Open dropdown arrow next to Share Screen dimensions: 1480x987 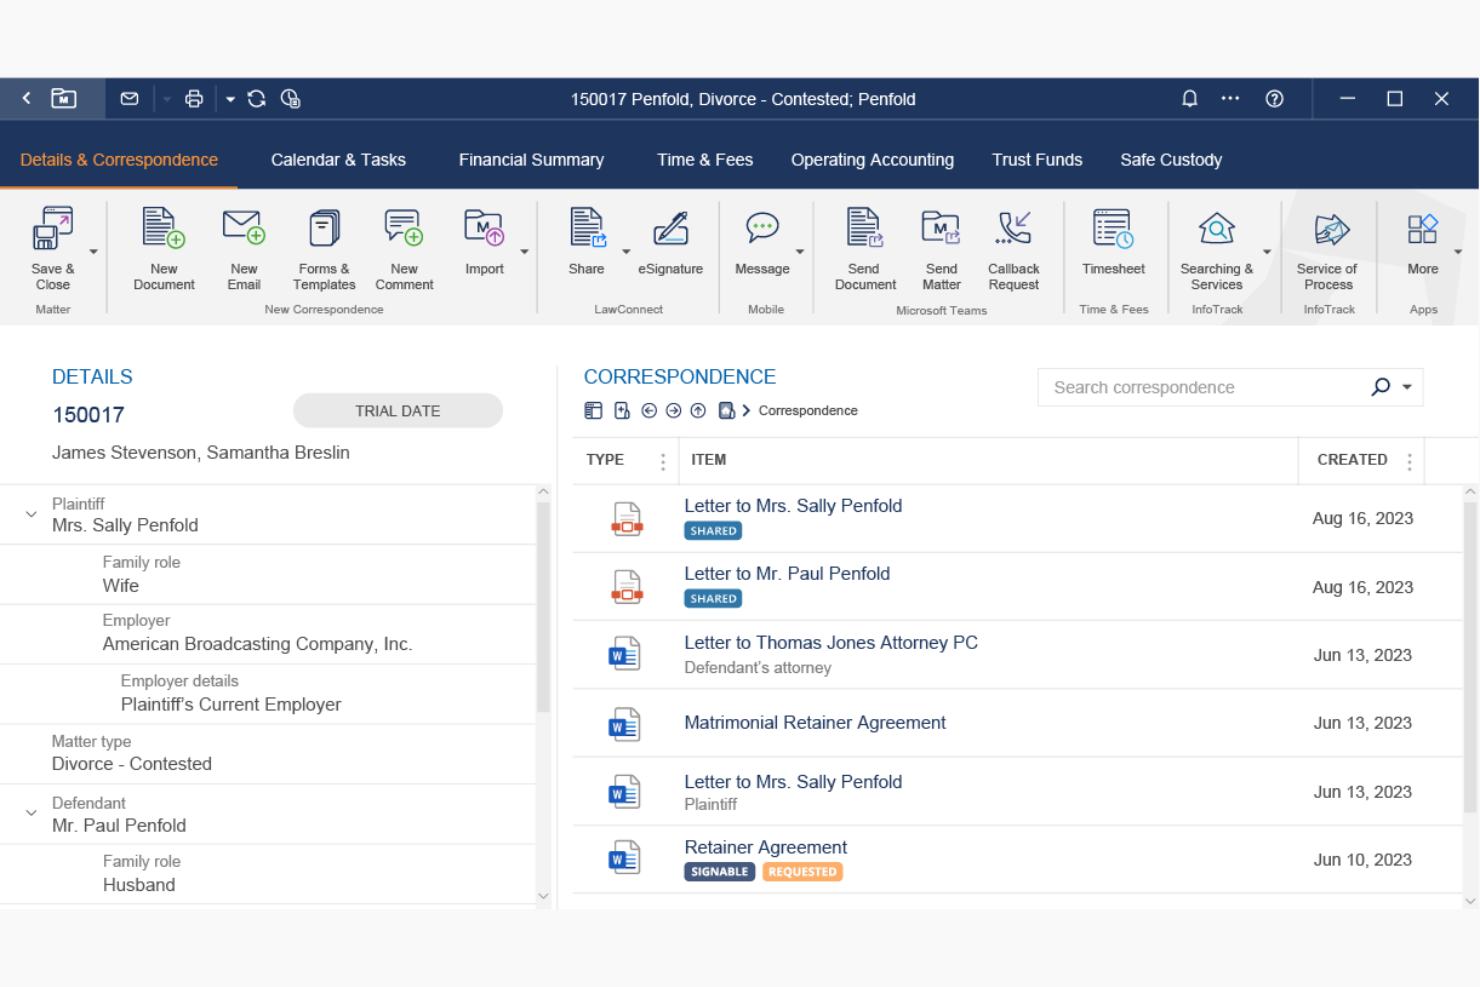626,252
